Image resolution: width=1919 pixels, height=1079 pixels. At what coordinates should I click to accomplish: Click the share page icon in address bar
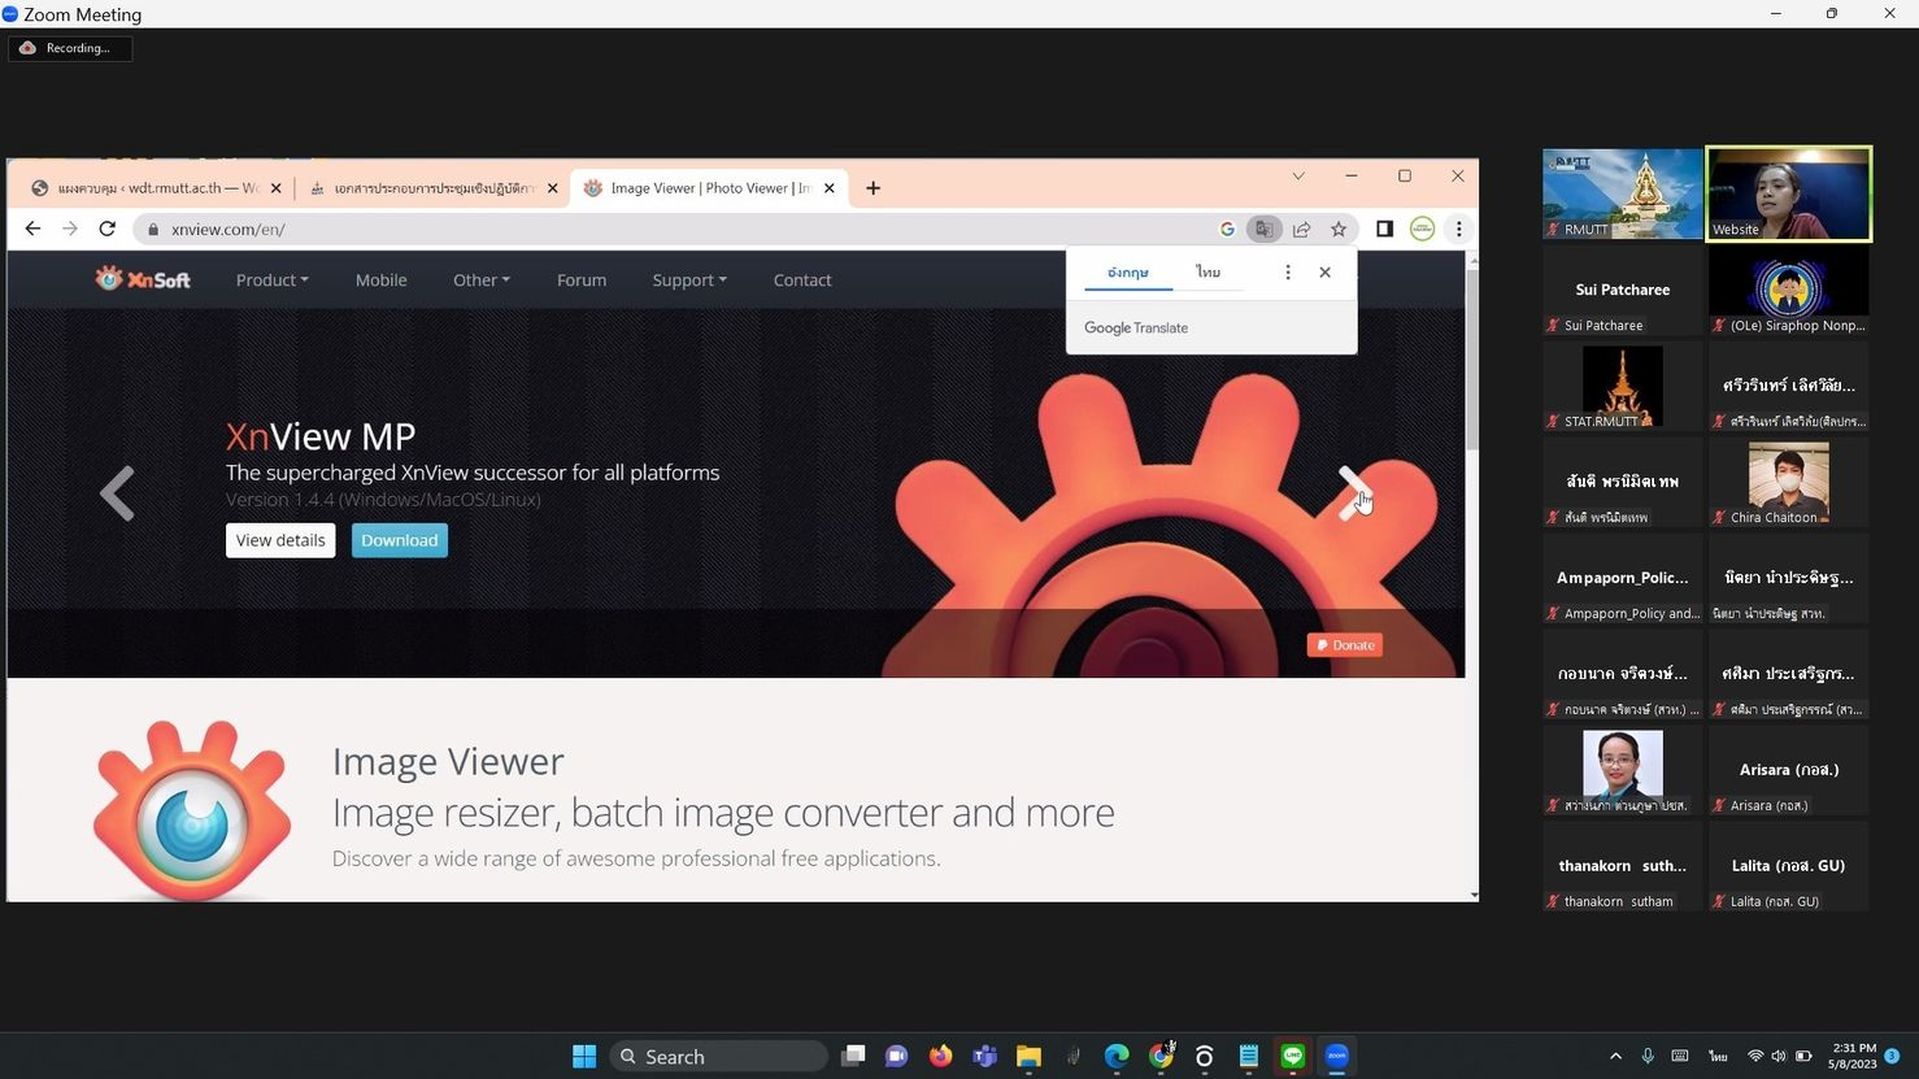pos(1301,229)
